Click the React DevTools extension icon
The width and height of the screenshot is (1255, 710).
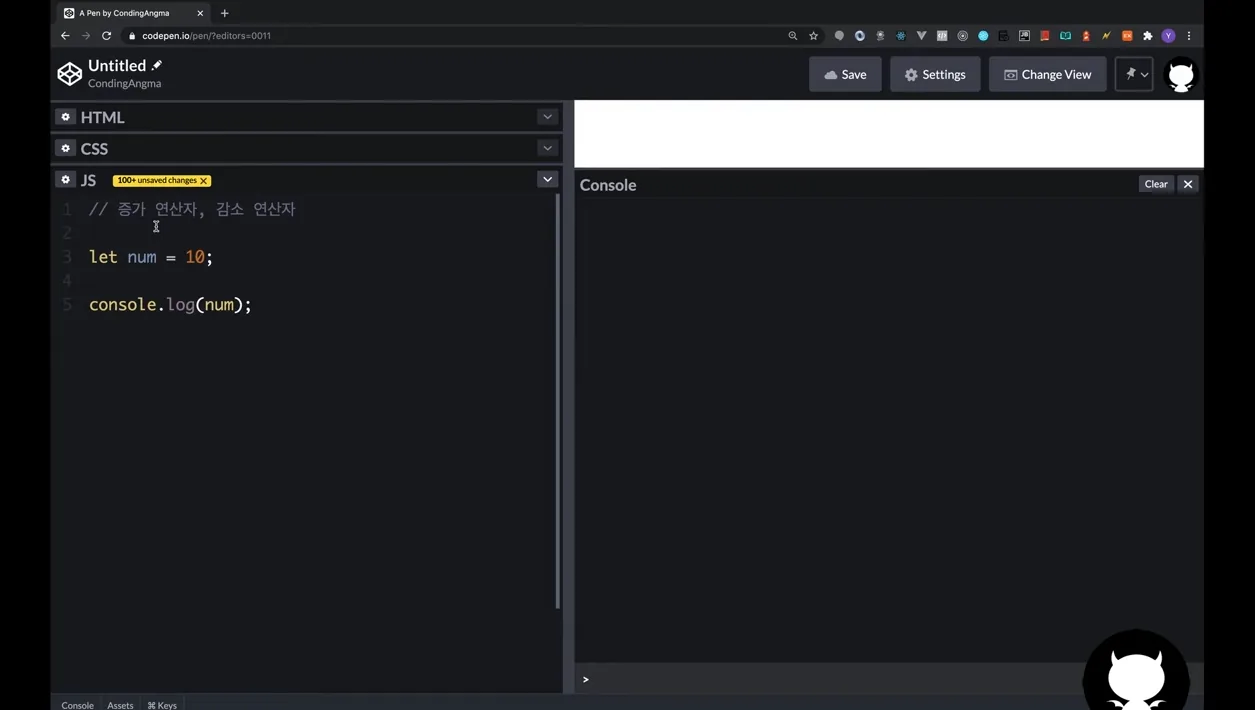[x=901, y=36]
